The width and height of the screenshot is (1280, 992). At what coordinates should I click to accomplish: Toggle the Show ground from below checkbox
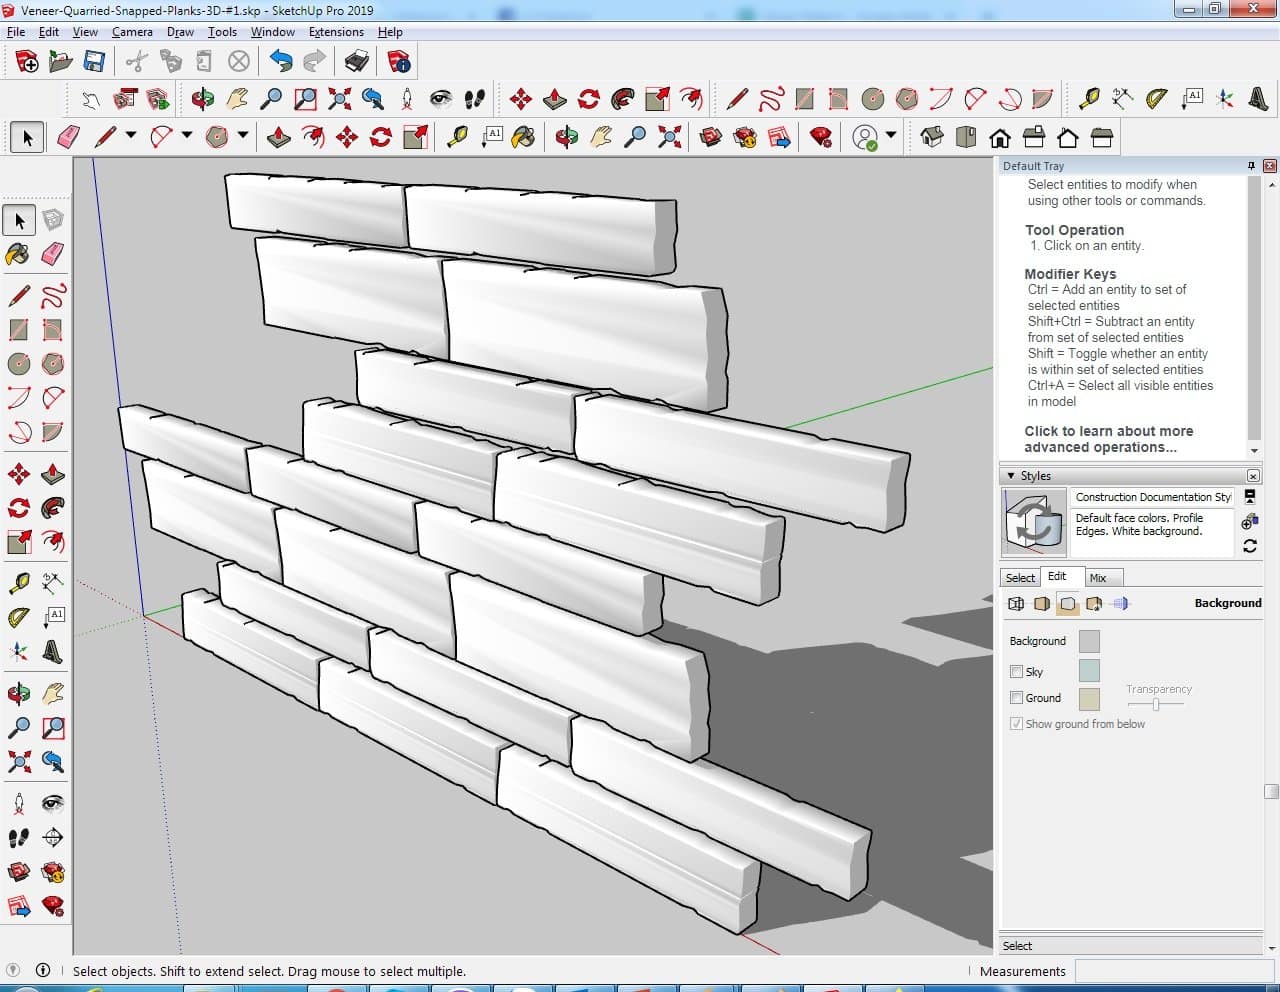click(1016, 724)
